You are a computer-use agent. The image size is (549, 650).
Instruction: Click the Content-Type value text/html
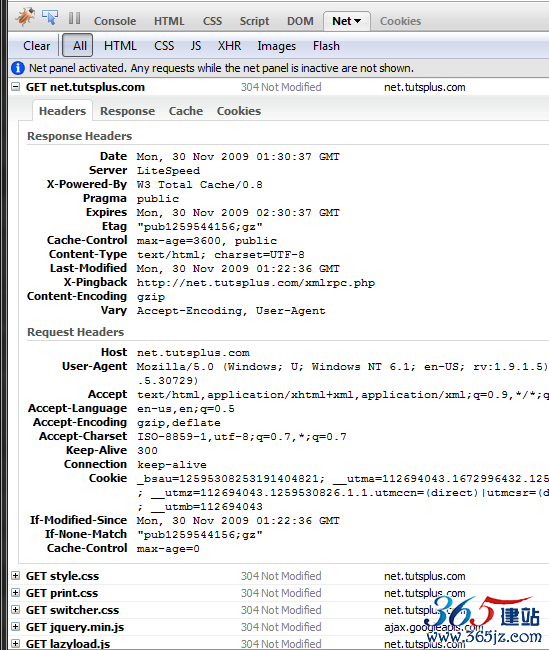[x=221, y=255]
